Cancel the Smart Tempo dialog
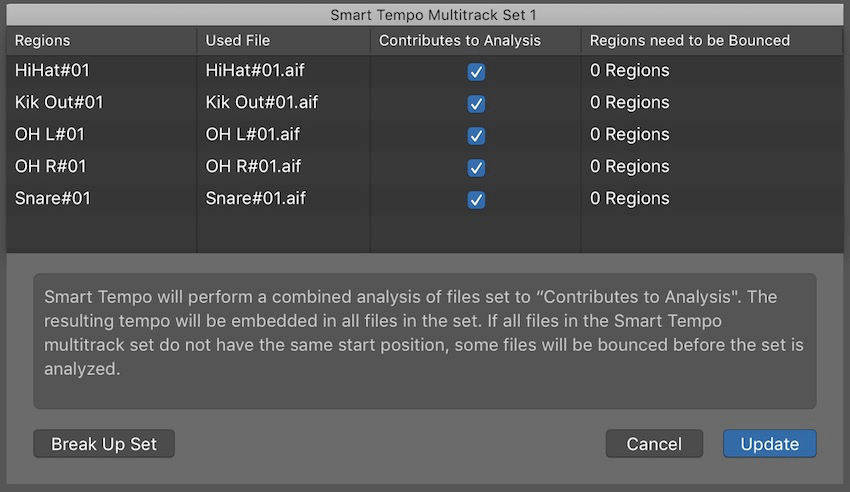 click(654, 444)
